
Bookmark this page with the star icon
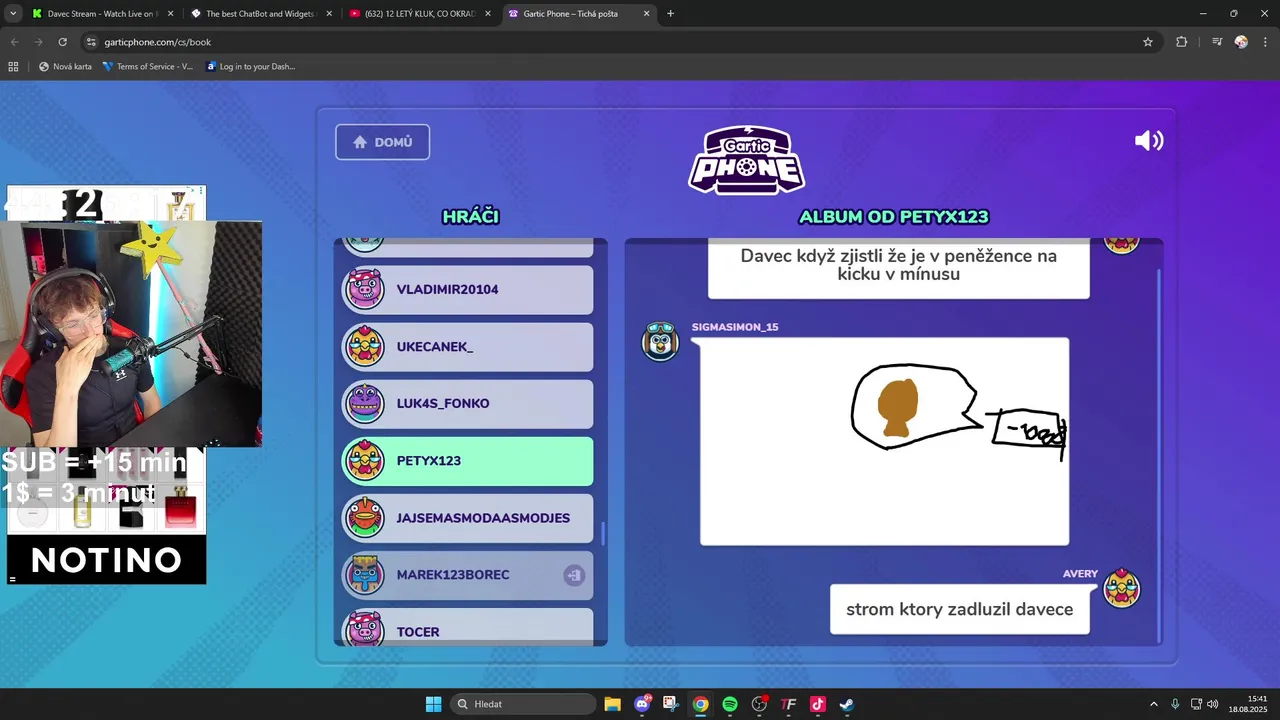pyautogui.click(x=1148, y=42)
